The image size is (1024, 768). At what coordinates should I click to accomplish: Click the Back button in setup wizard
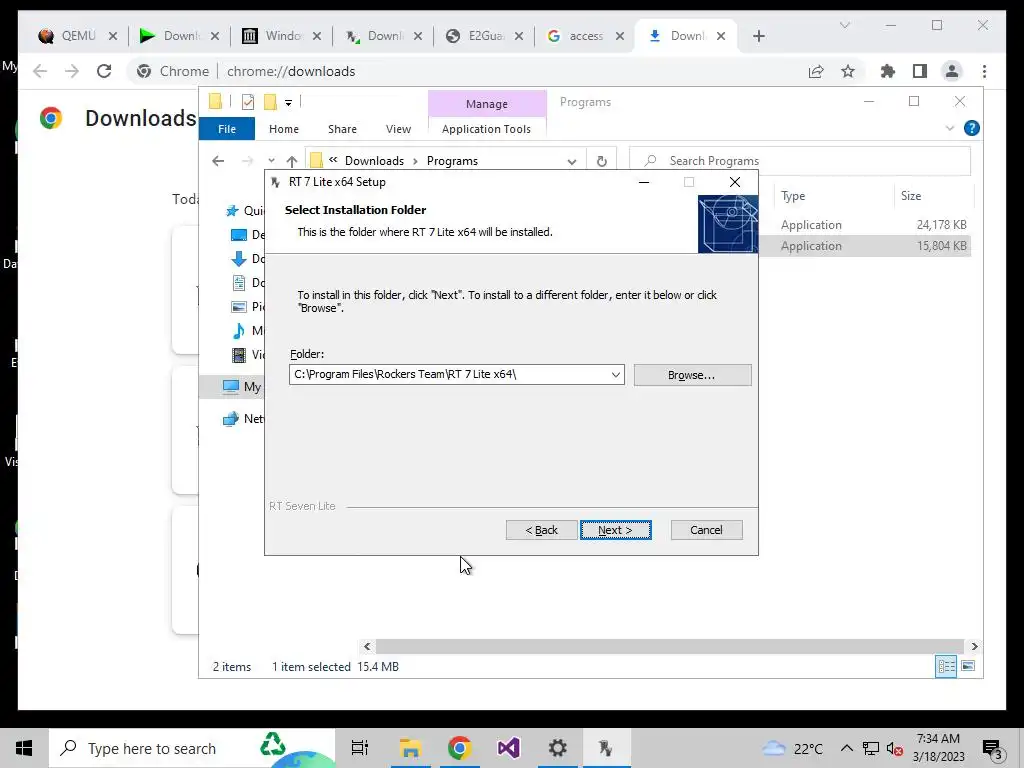[x=541, y=530]
